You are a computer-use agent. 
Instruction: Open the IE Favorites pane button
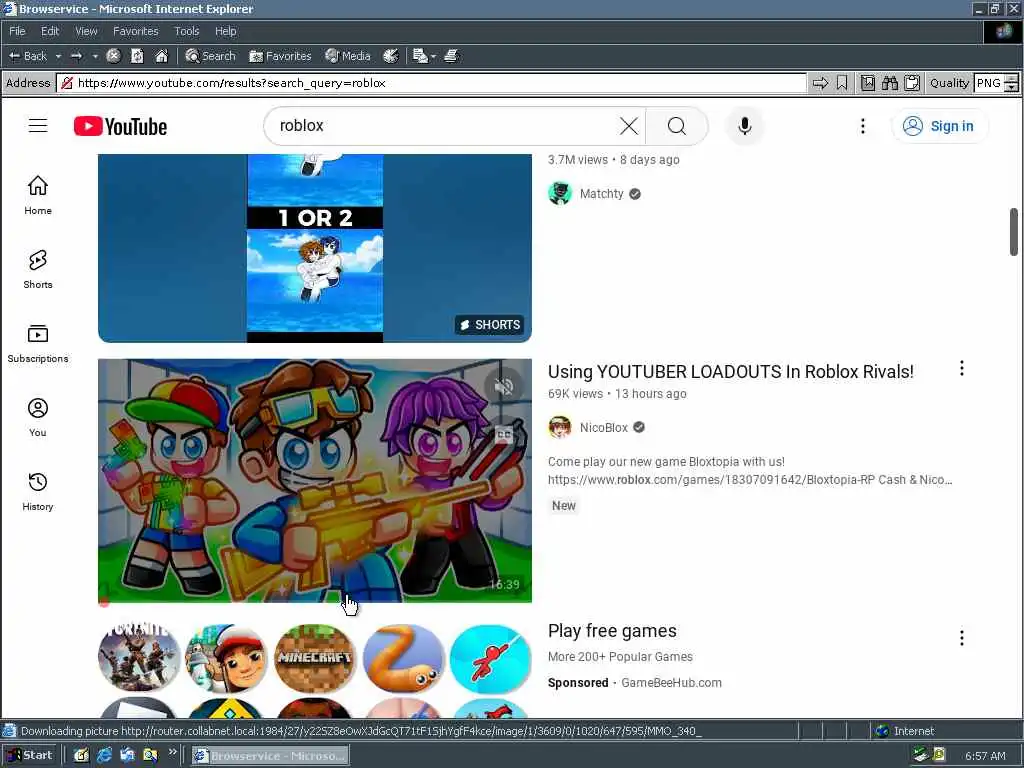pos(280,56)
